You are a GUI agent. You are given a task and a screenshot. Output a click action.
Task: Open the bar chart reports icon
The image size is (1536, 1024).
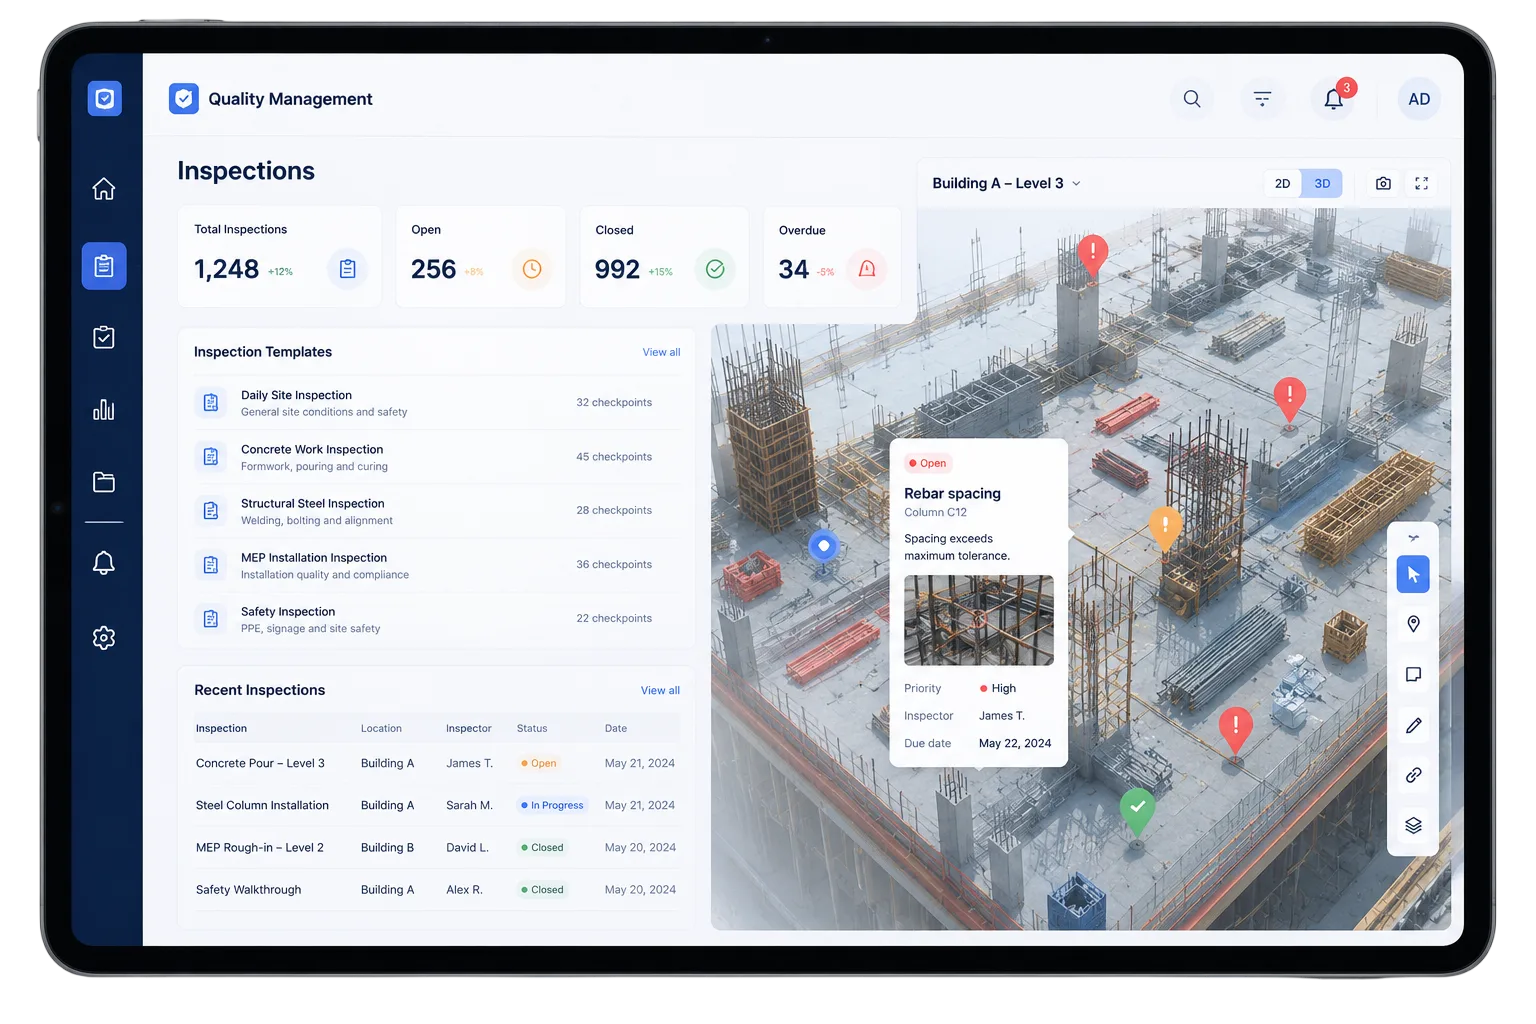point(104,409)
